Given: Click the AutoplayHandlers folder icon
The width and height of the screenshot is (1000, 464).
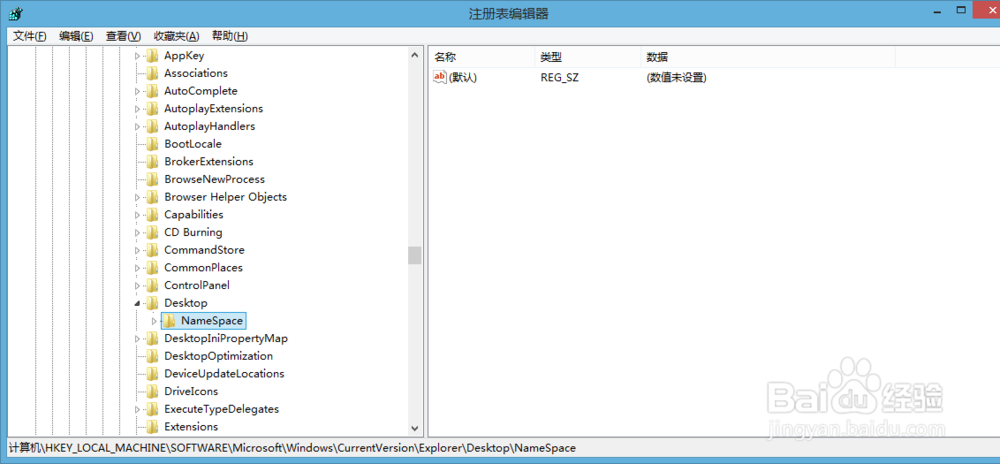Looking at the screenshot, I should pos(152,126).
